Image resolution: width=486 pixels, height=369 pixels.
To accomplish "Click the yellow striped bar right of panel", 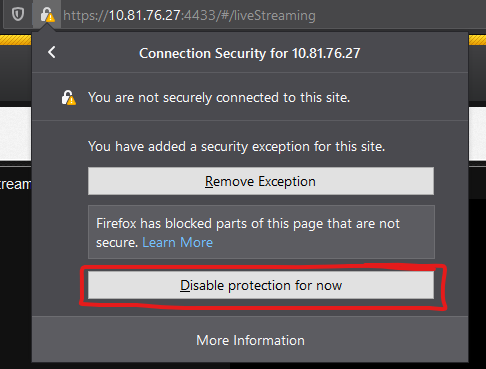I will [x=477, y=40].
